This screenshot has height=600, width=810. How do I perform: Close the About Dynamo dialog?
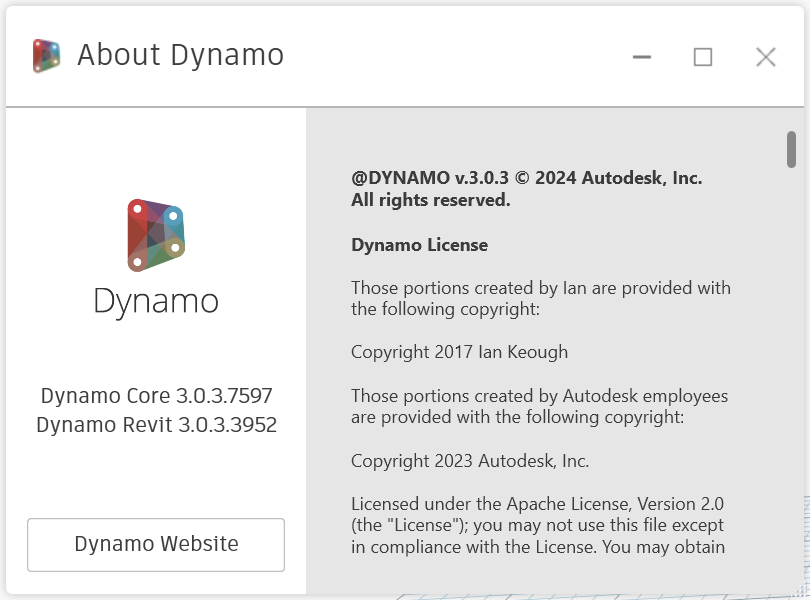[765, 57]
